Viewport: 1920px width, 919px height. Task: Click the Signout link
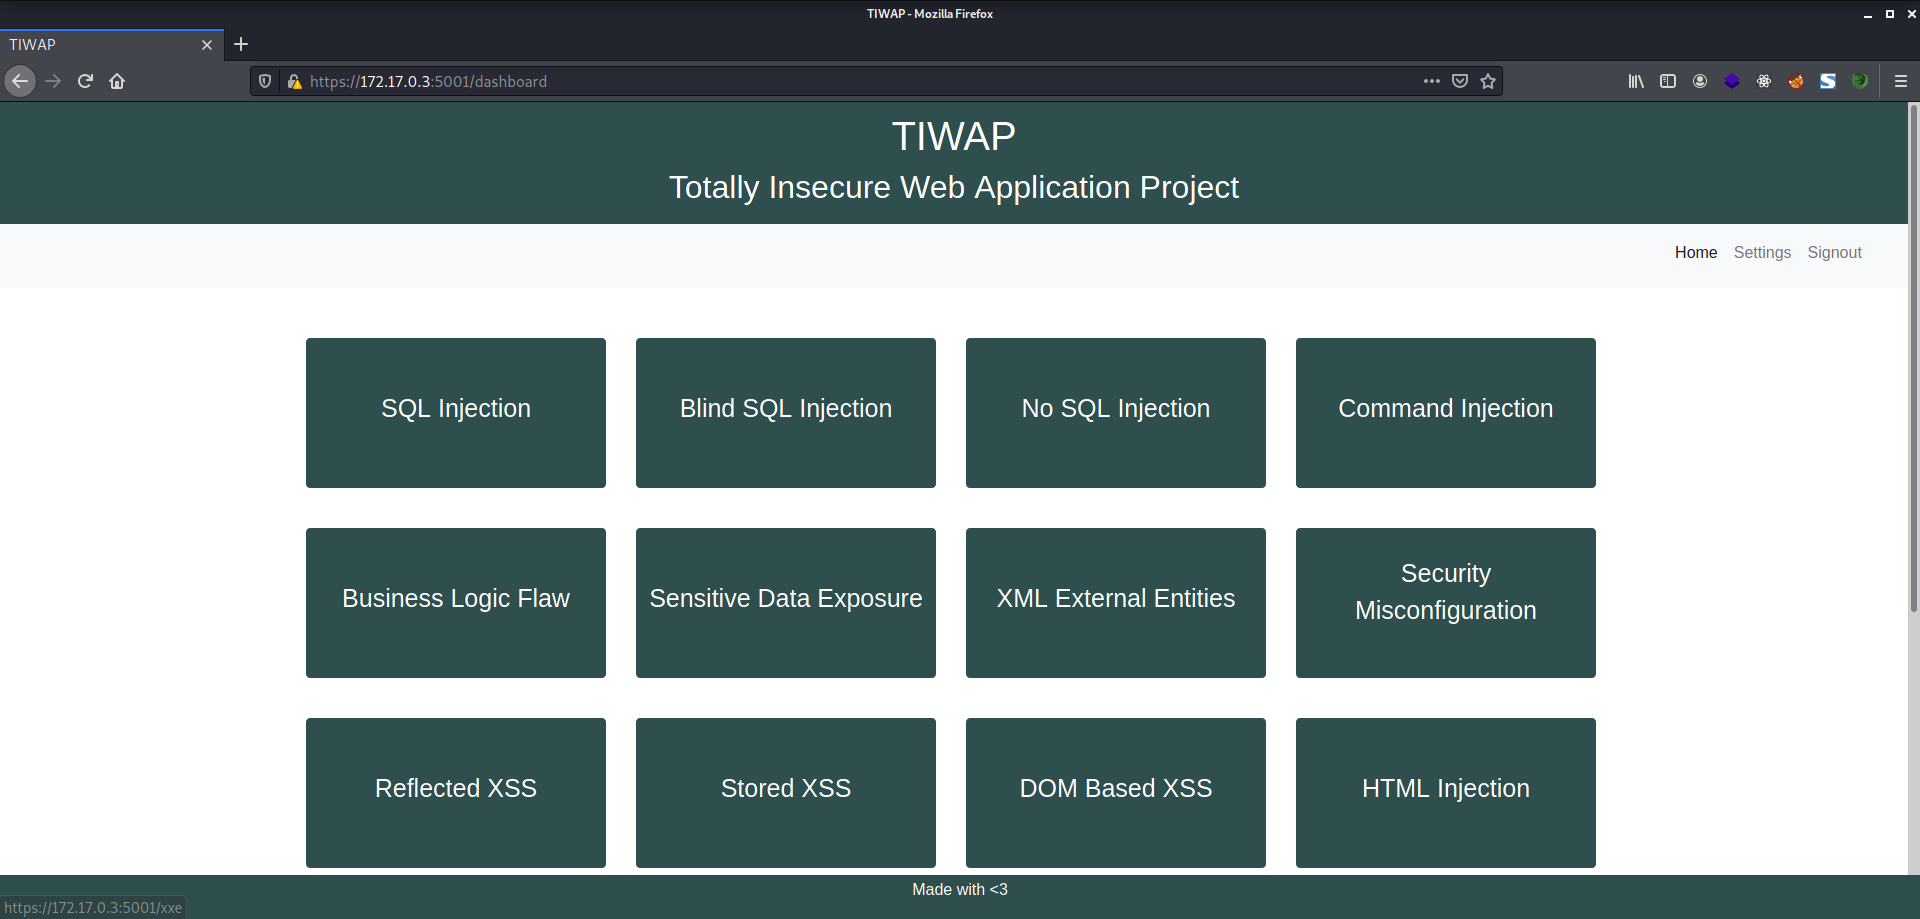click(1834, 253)
